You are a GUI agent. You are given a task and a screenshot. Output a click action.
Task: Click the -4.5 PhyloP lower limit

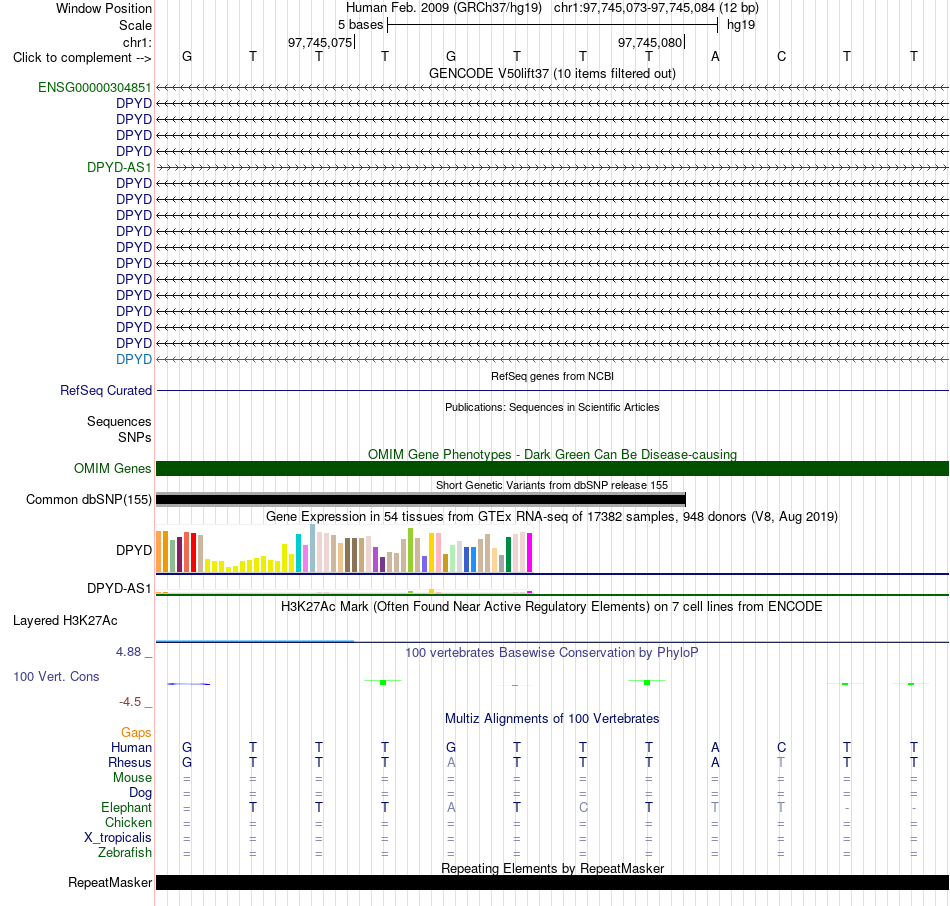[x=130, y=702]
